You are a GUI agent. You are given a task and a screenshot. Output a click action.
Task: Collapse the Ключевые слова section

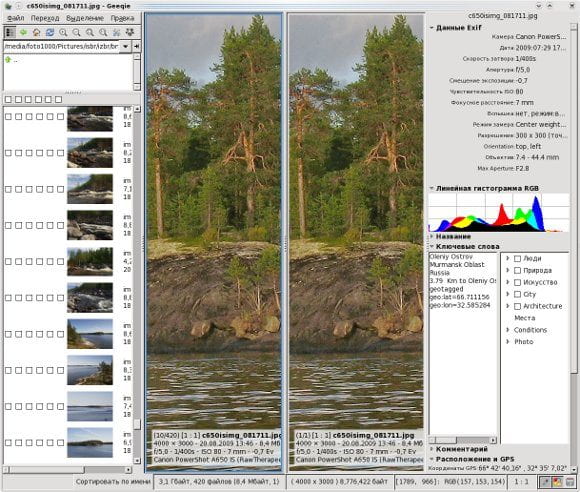tap(431, 246)
